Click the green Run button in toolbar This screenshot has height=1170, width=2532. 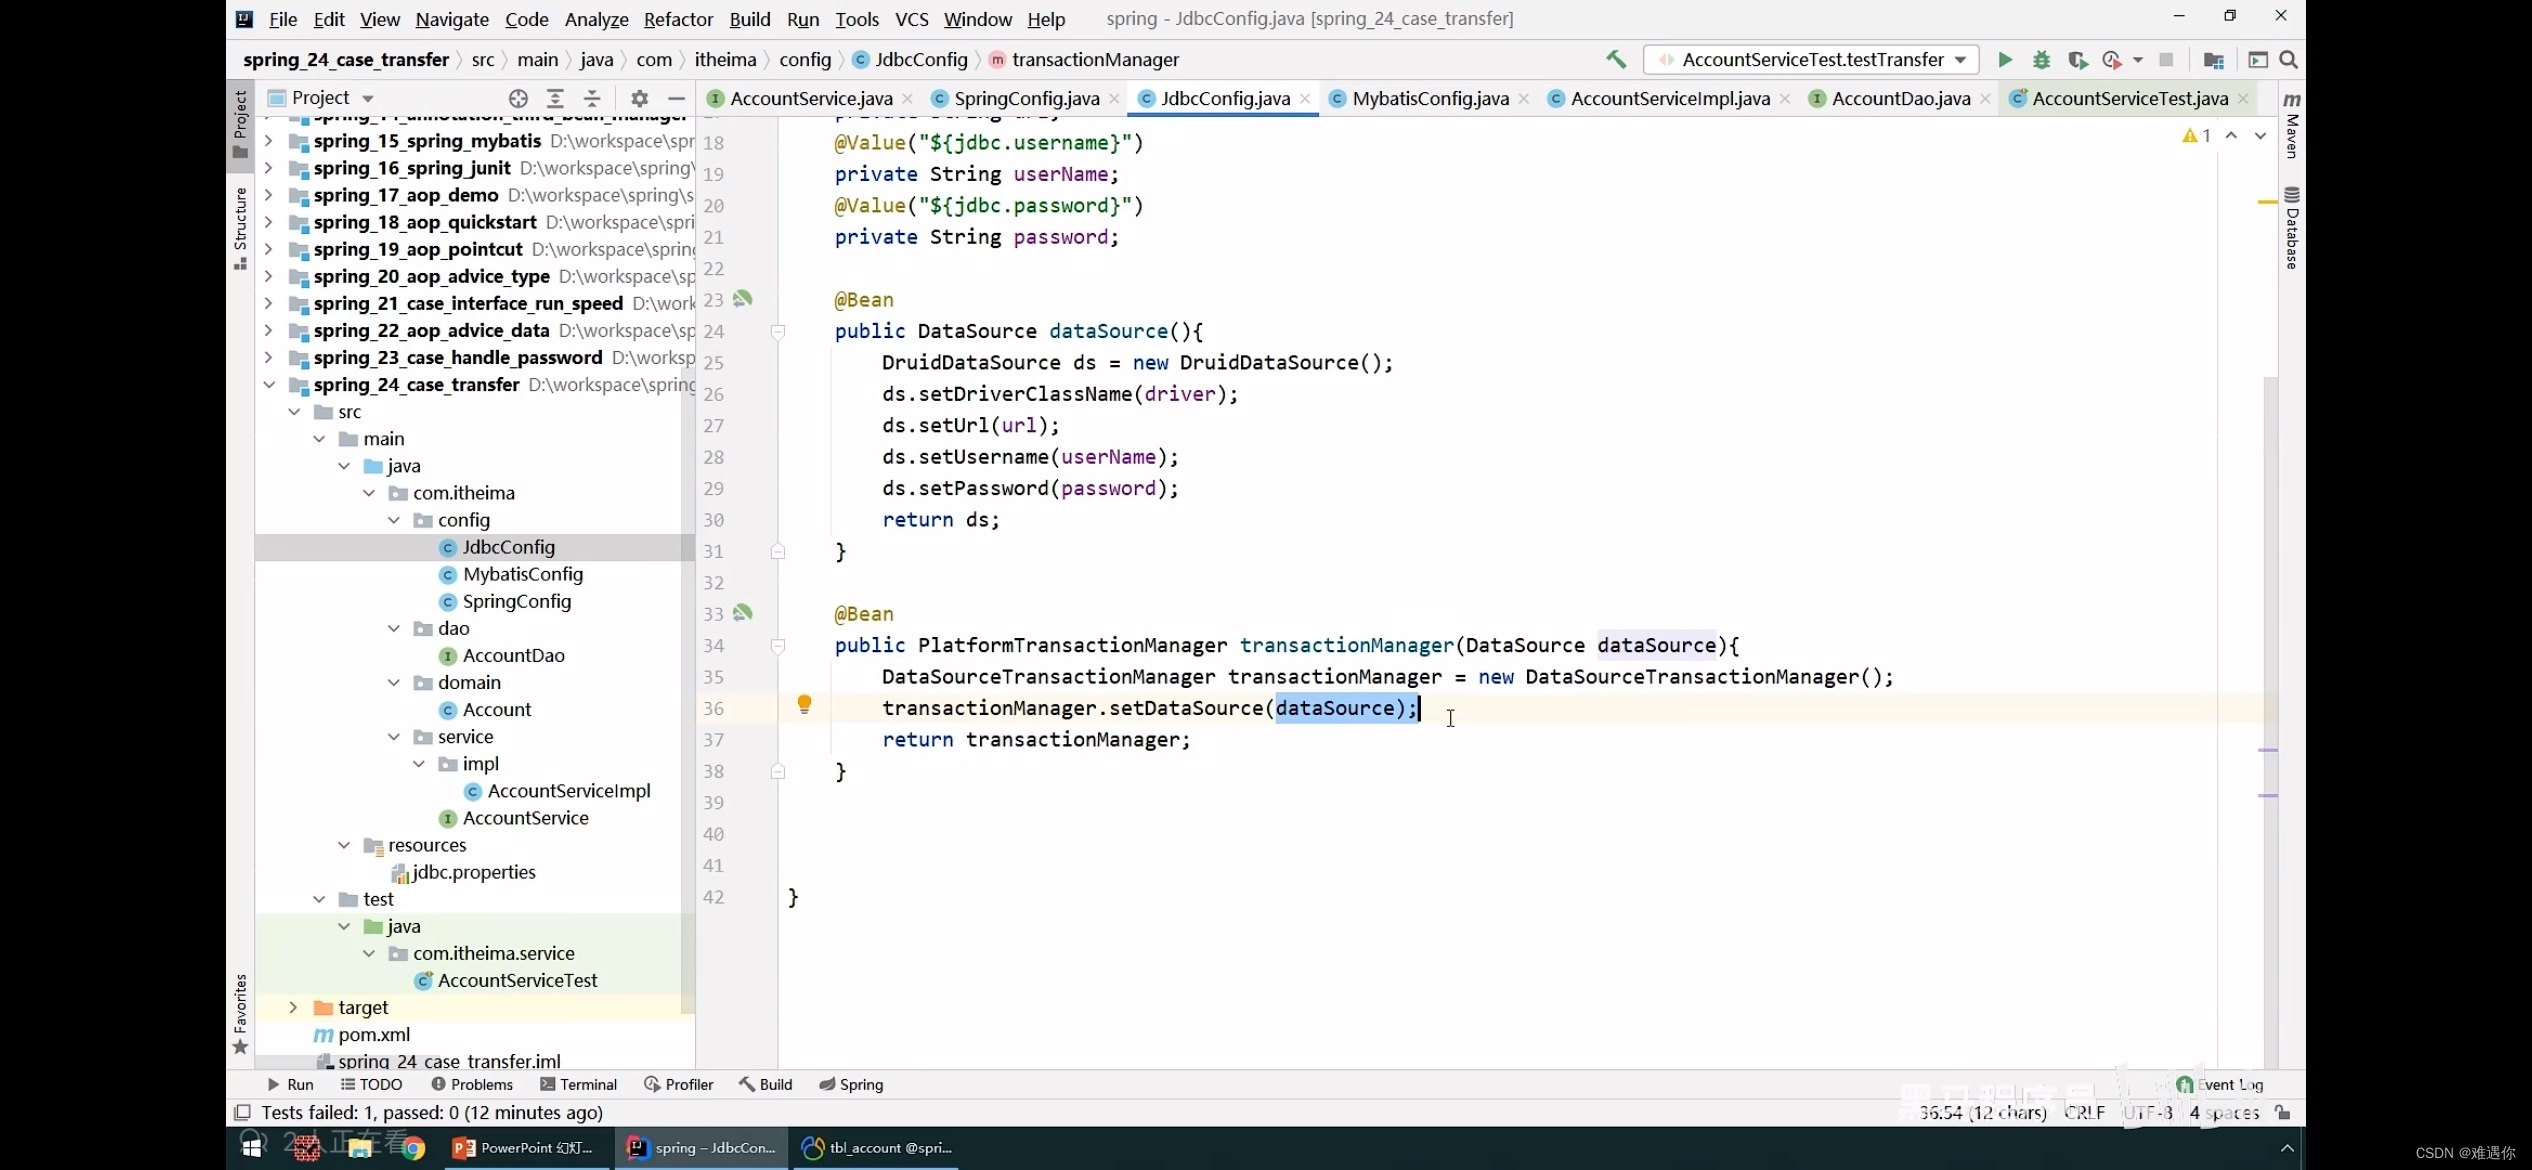(2004, 60)
